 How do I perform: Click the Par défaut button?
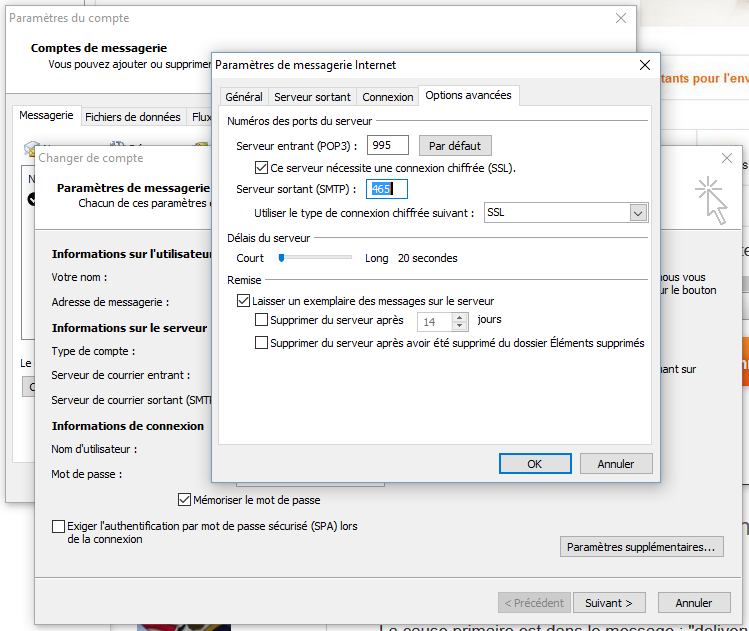(455, 146)
